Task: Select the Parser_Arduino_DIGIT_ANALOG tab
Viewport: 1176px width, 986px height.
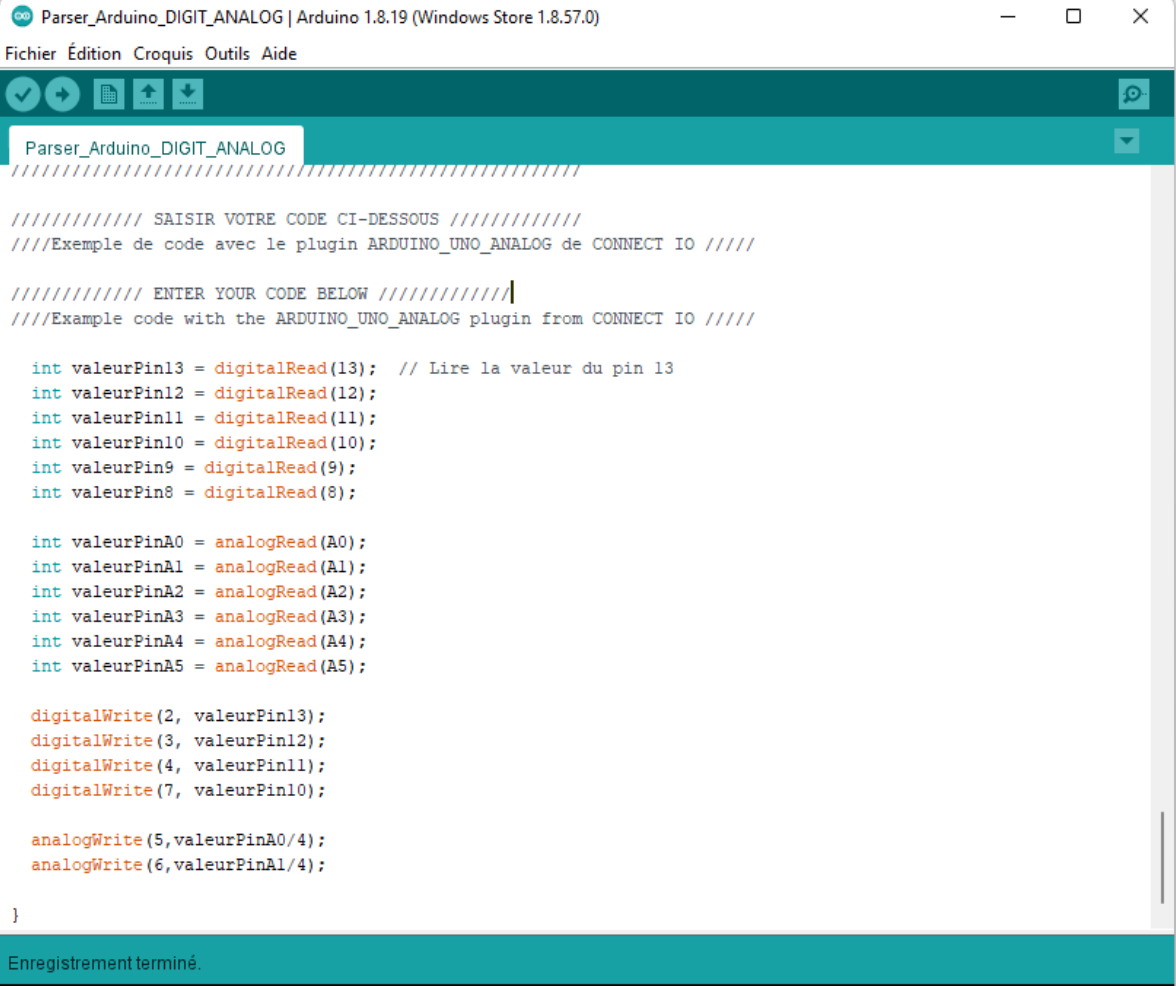Action: pyautogui.click(x=155, y=148)
